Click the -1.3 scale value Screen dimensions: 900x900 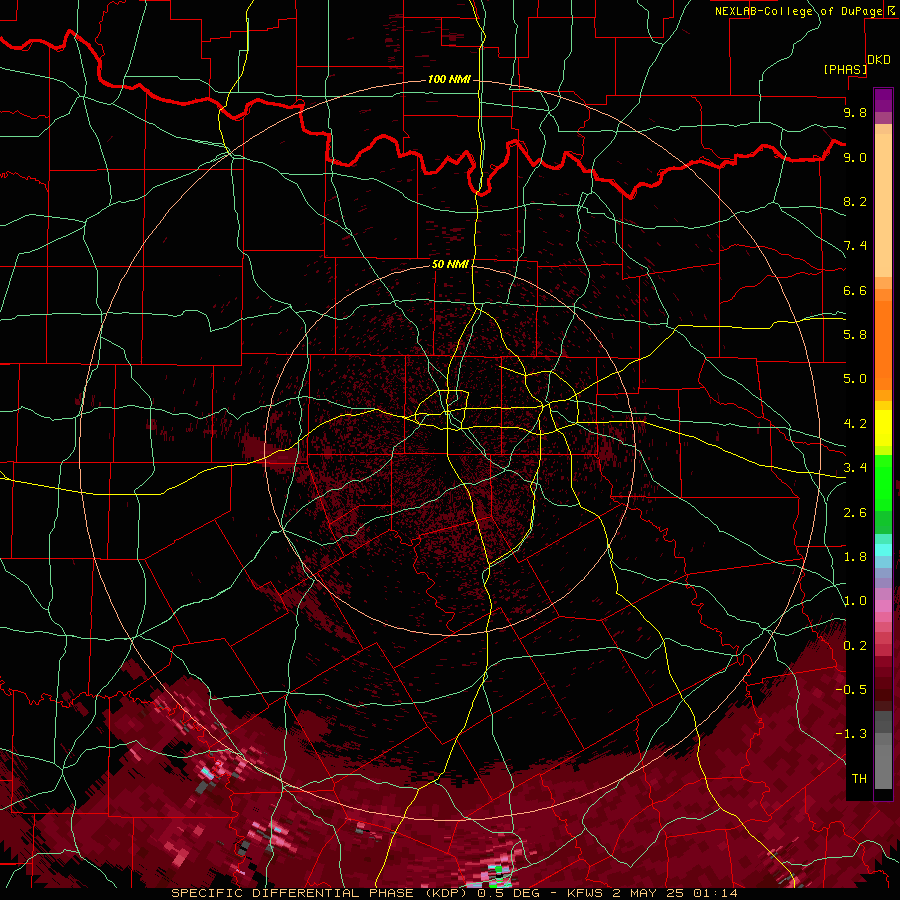click(x=851, y=734)
